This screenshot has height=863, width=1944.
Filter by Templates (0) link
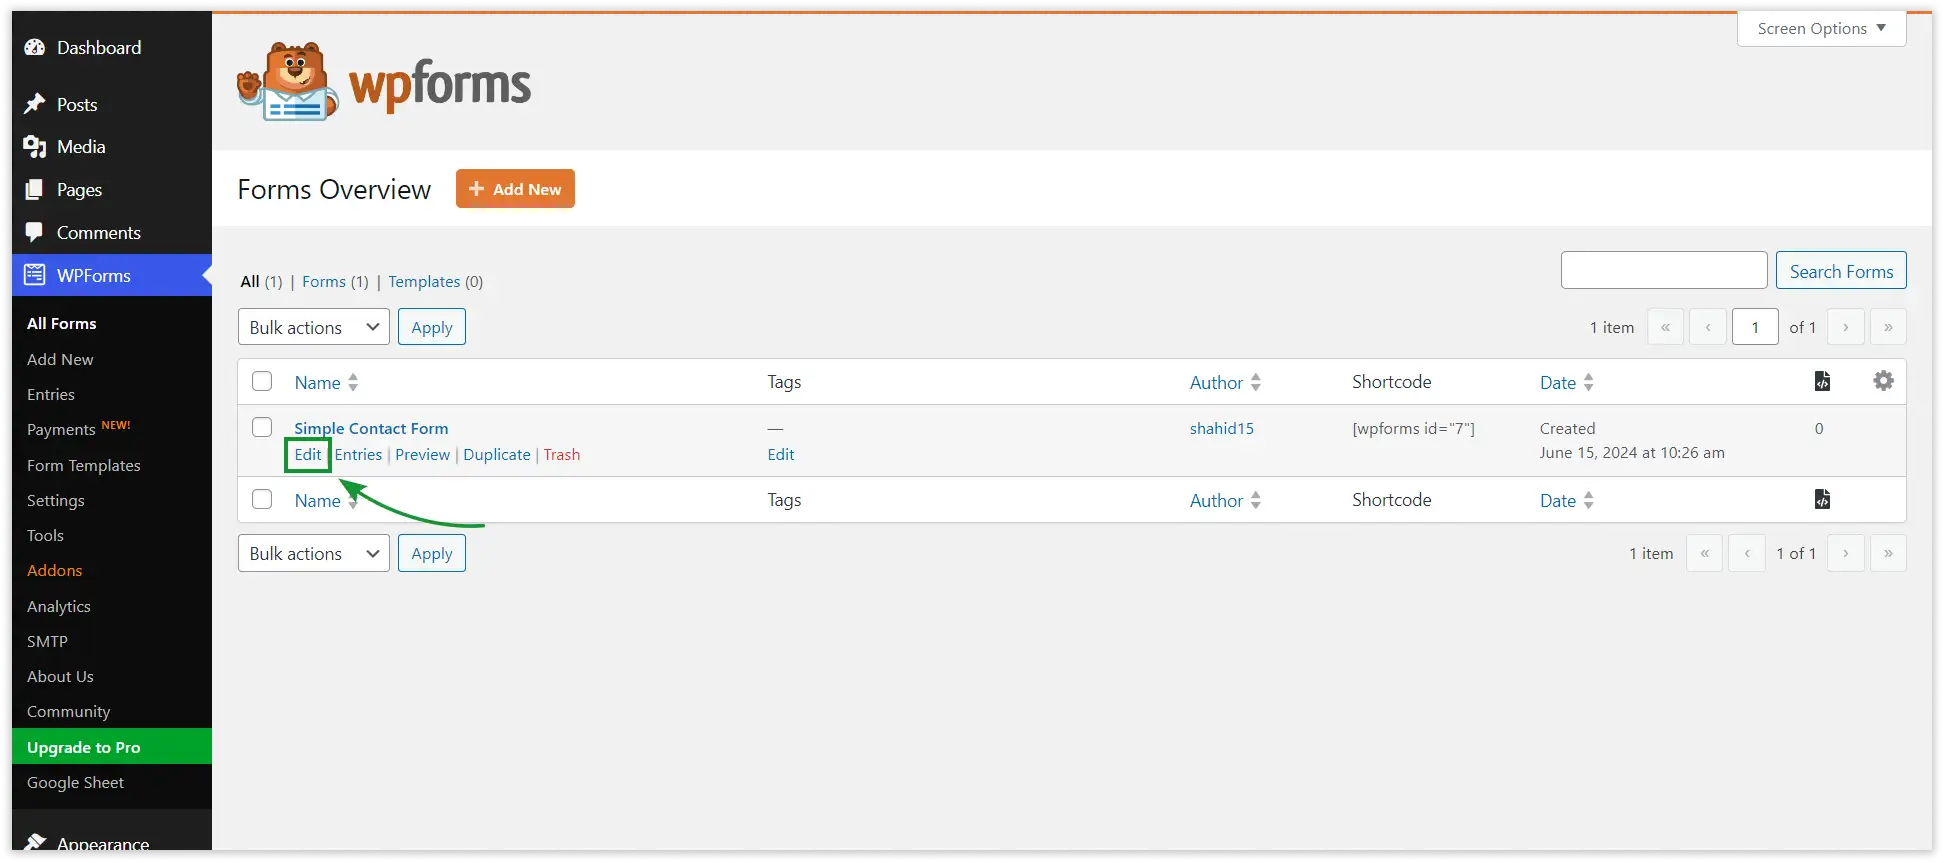click(436, 282)
